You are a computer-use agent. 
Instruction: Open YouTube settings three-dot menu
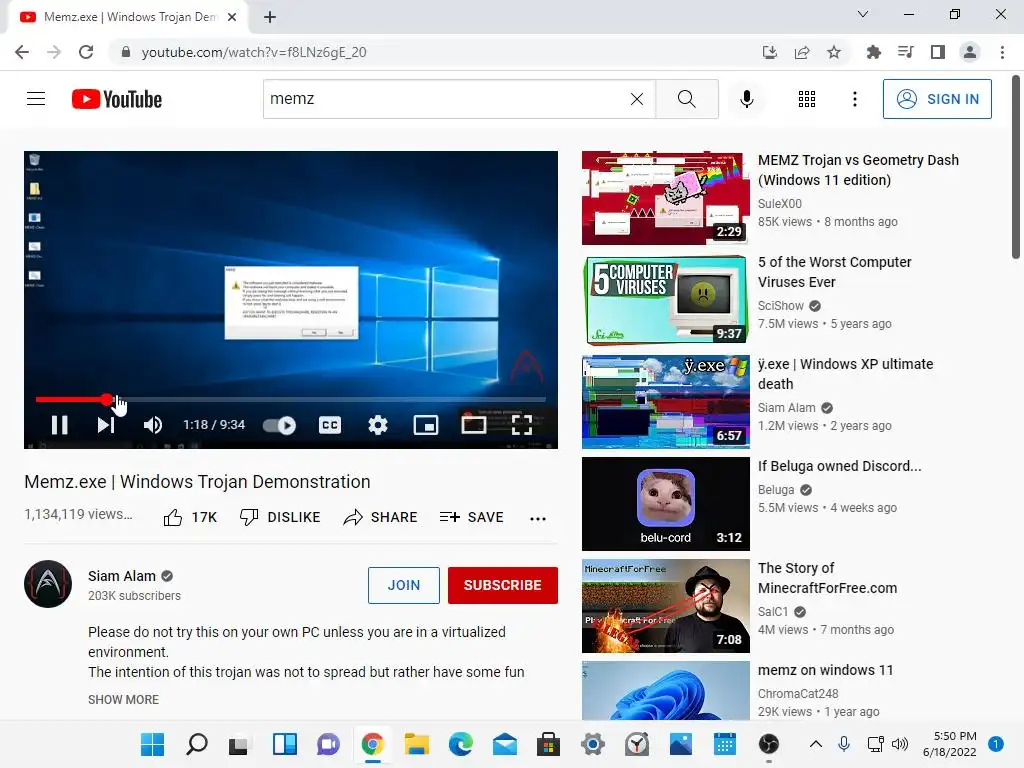click(x=854, y=99)
